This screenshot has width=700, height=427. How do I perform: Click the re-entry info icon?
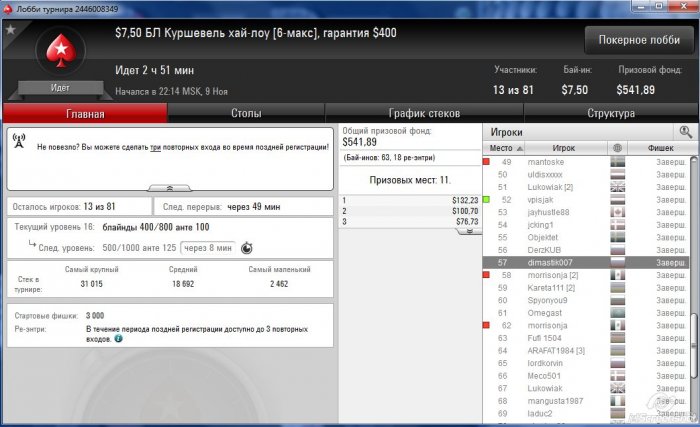pos(118,339)
